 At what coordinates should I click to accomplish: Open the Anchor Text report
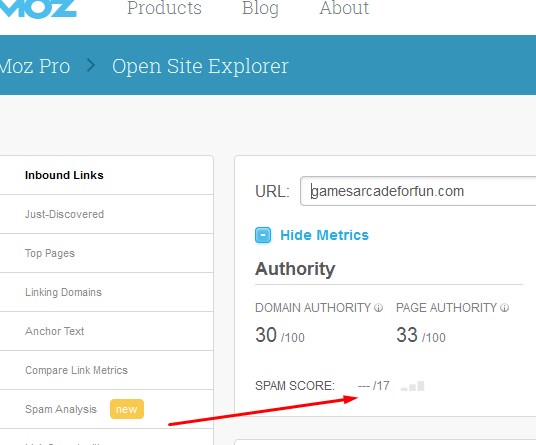pyautogui.click(x=55, y=331)
